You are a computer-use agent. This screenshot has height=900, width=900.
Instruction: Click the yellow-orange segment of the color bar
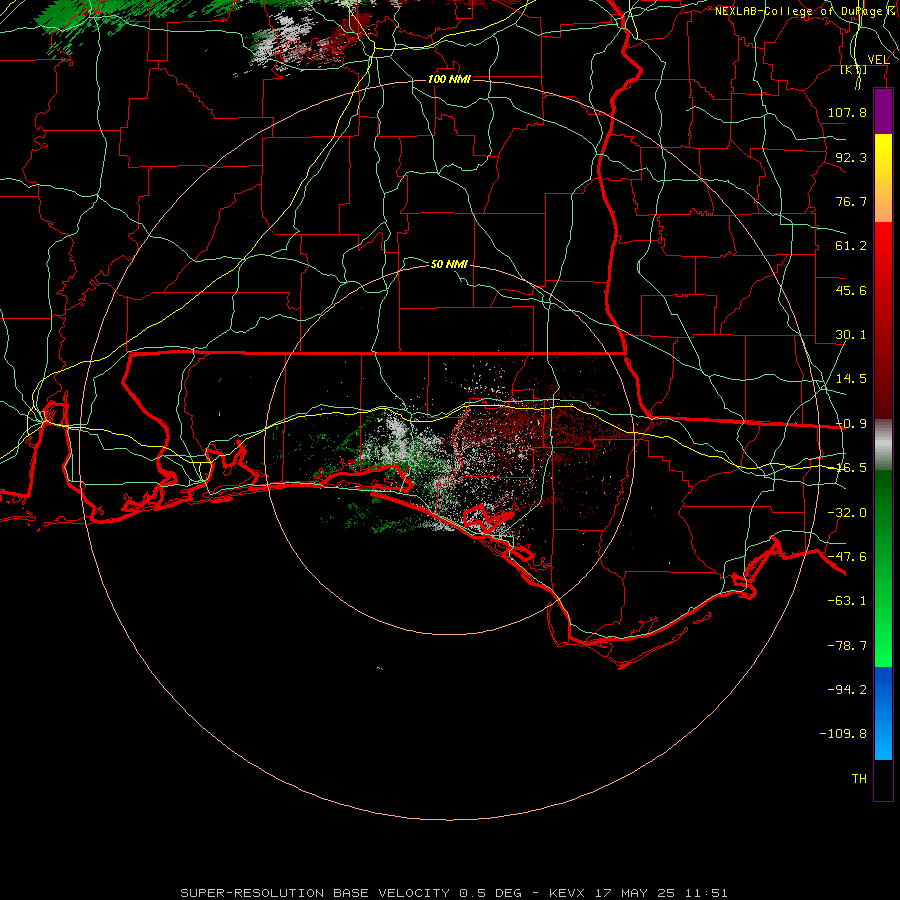coord(883,178)
